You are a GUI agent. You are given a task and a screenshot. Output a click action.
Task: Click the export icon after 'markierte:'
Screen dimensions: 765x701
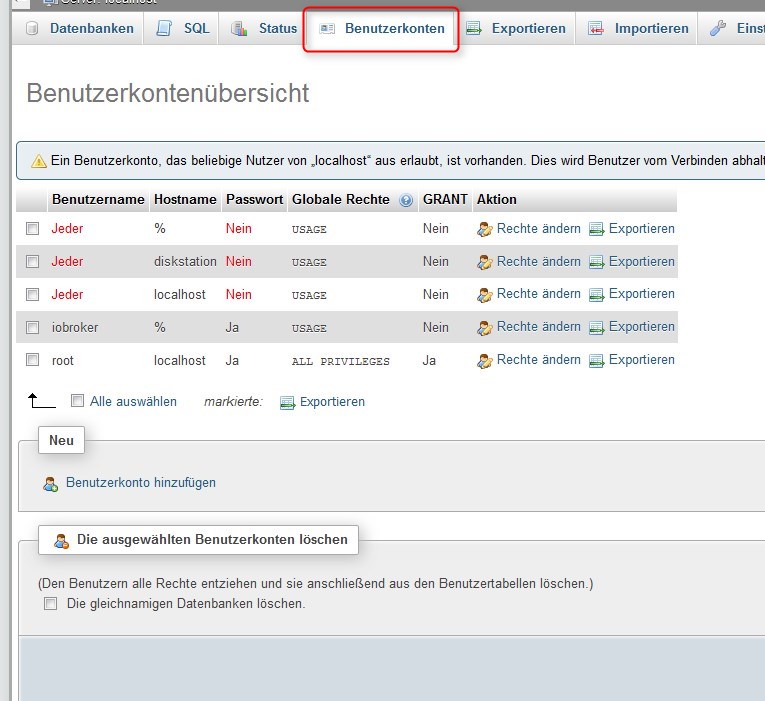287,402
